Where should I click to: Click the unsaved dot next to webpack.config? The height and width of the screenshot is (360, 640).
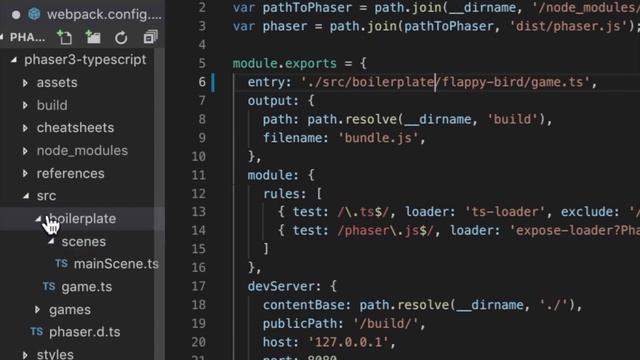pyautogui.click(x=16, y=15)
